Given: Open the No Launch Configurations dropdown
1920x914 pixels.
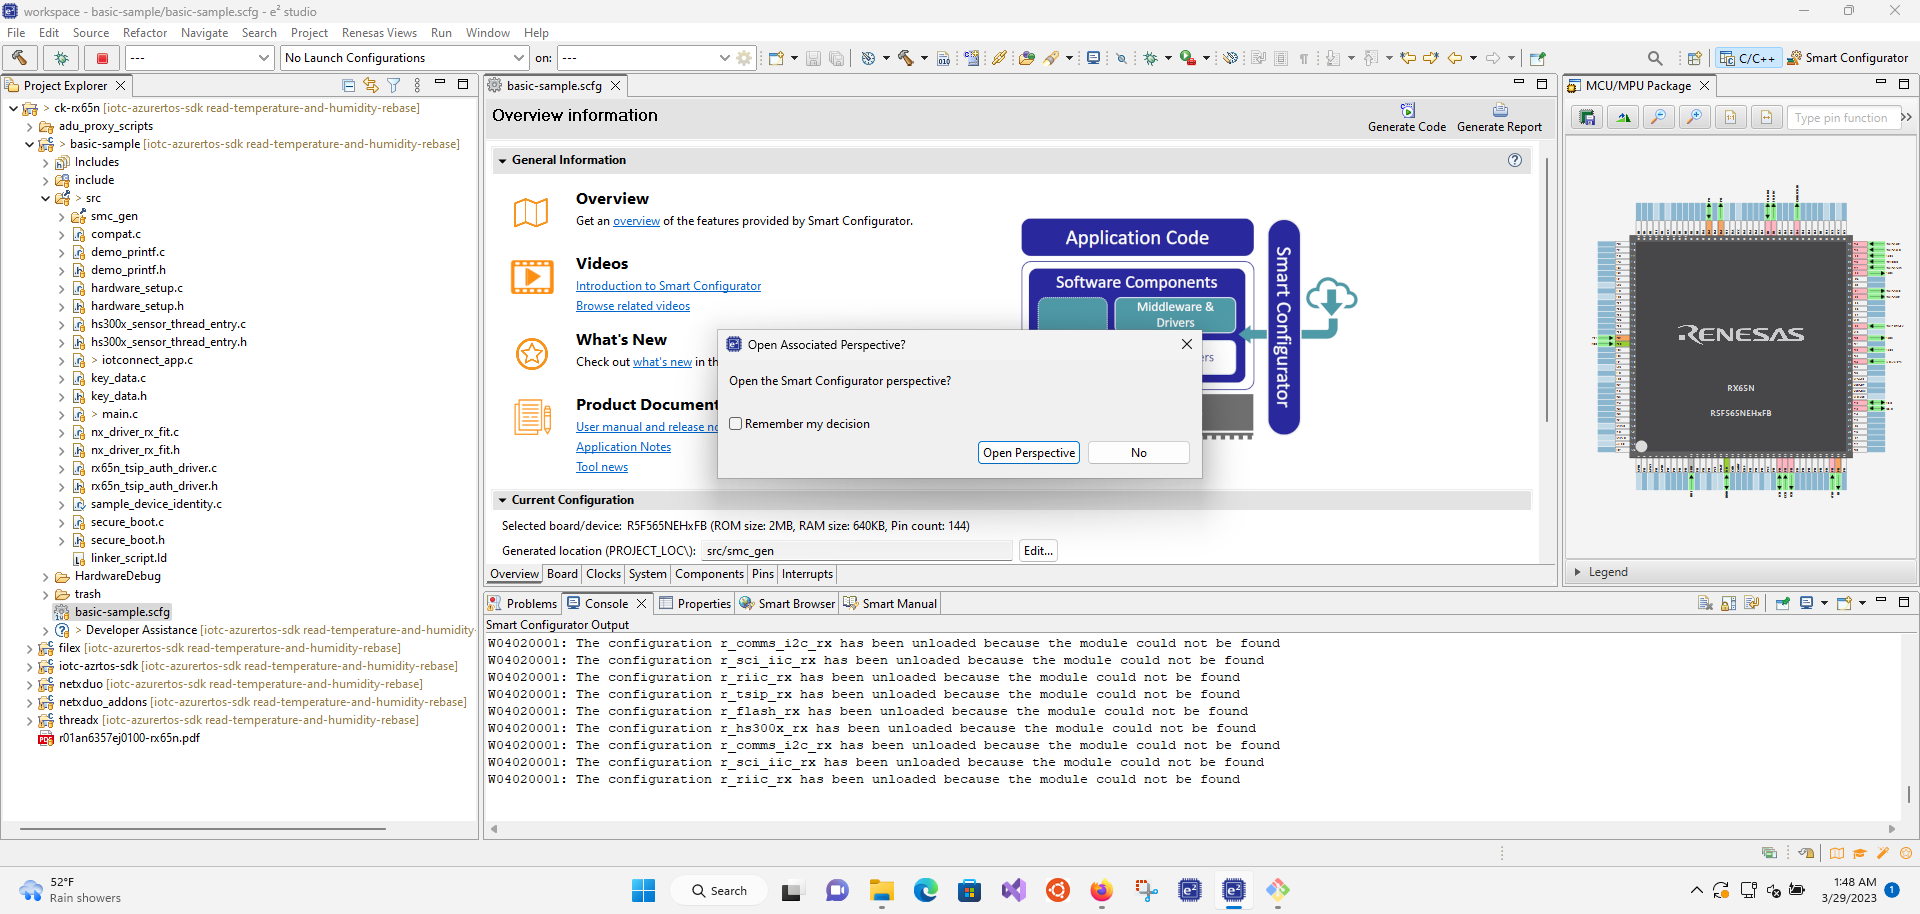Looking at the screenshot, I should [404, 58].
